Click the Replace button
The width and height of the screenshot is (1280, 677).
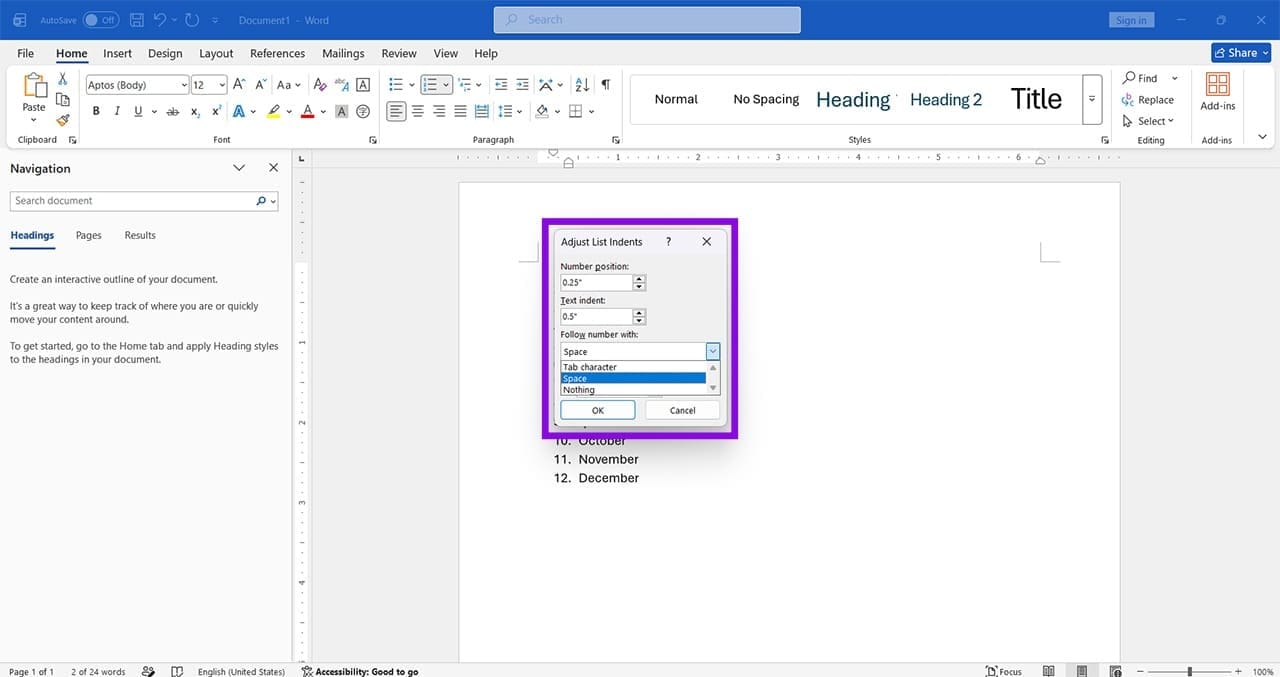(1148, 100)
